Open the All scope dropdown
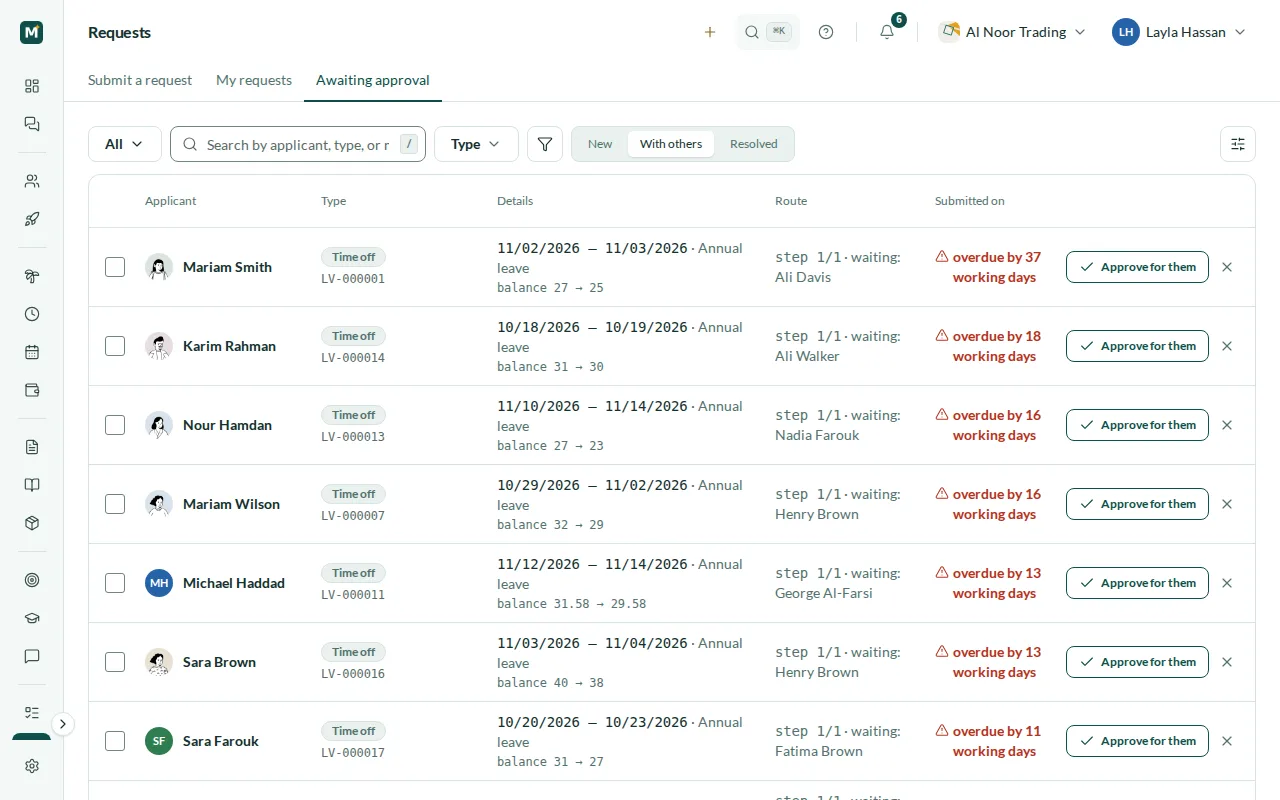The image size is (1280, 800). 125,144
